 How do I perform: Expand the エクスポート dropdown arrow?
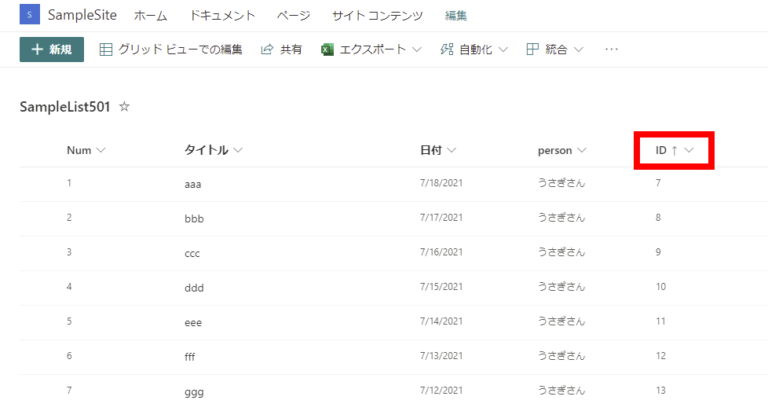pos(416,49)
